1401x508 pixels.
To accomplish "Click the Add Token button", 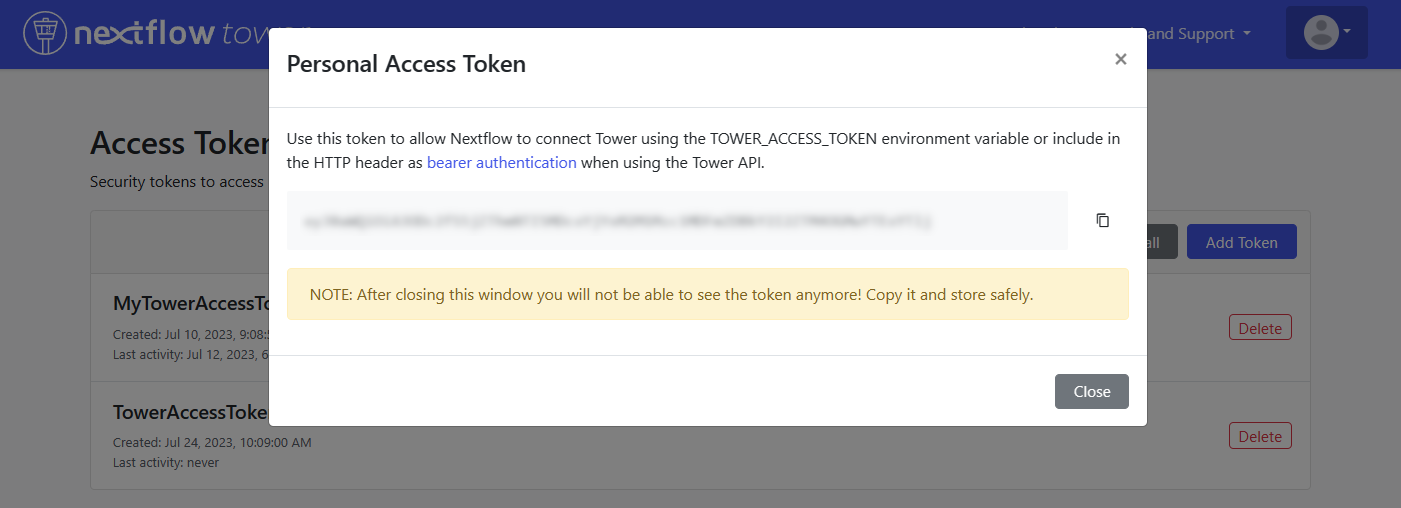I will pos(1240,242).
